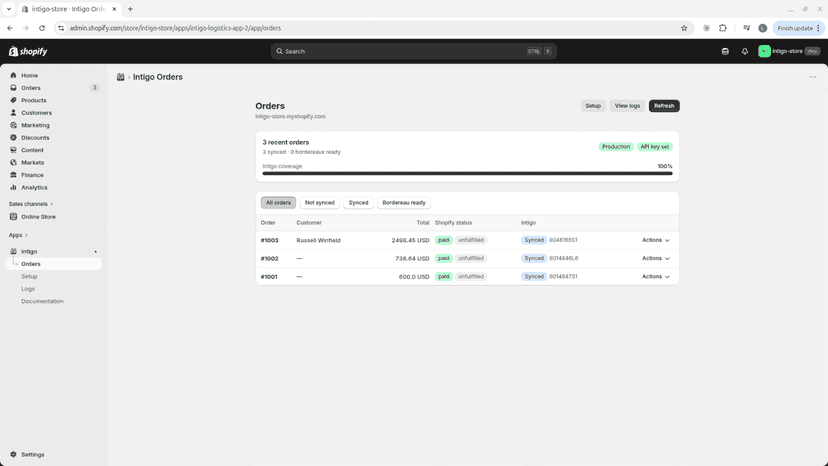The image size is (828, 466).
Task: Close the Intigo Orders browser tab
Action: 114,9
